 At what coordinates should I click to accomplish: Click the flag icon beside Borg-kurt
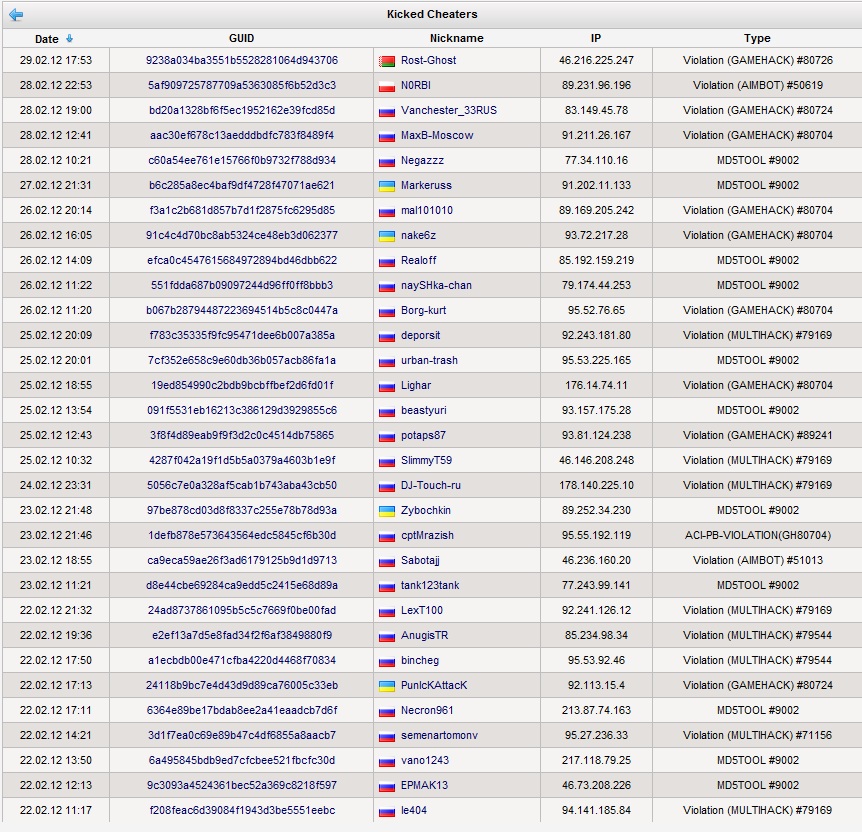[387, 312]
